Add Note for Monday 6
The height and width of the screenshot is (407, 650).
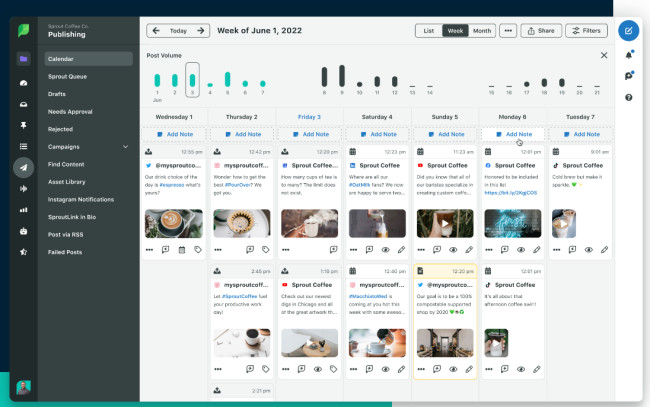pyautogui.click(x=513, y=133)
